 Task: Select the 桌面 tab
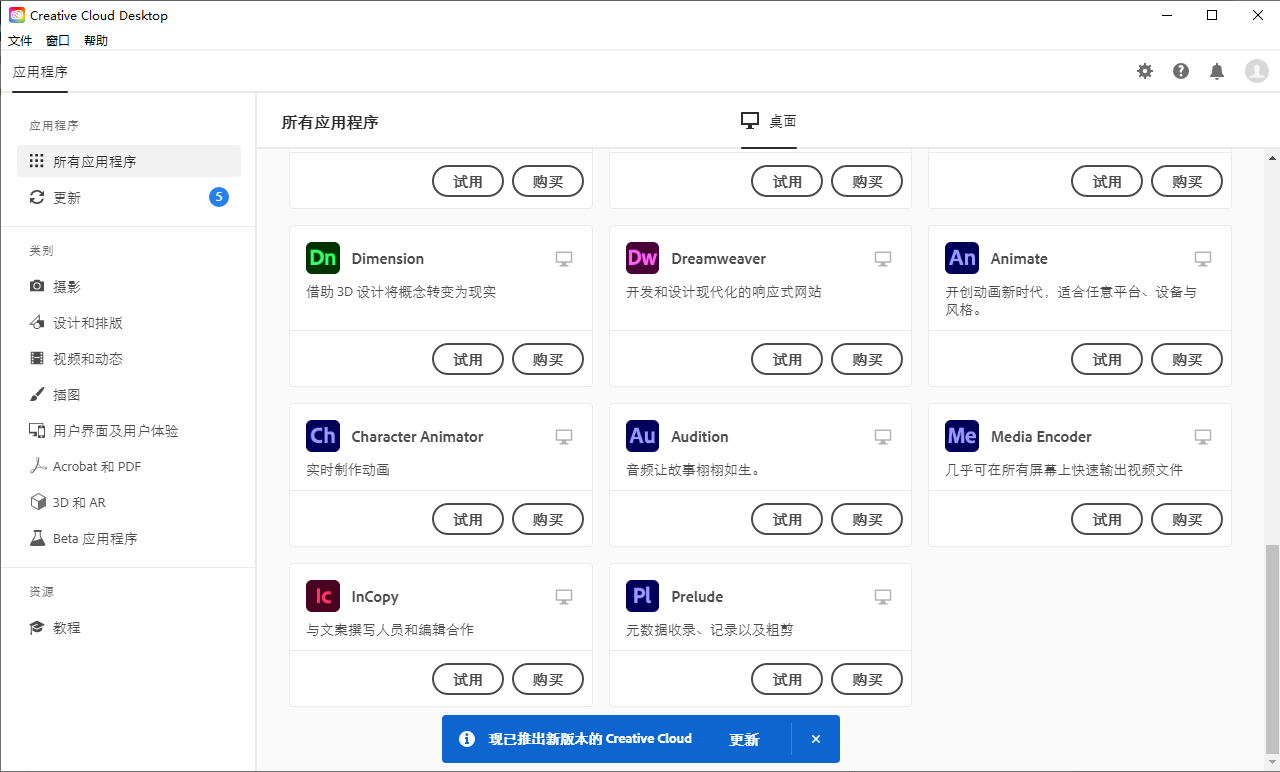769,121
